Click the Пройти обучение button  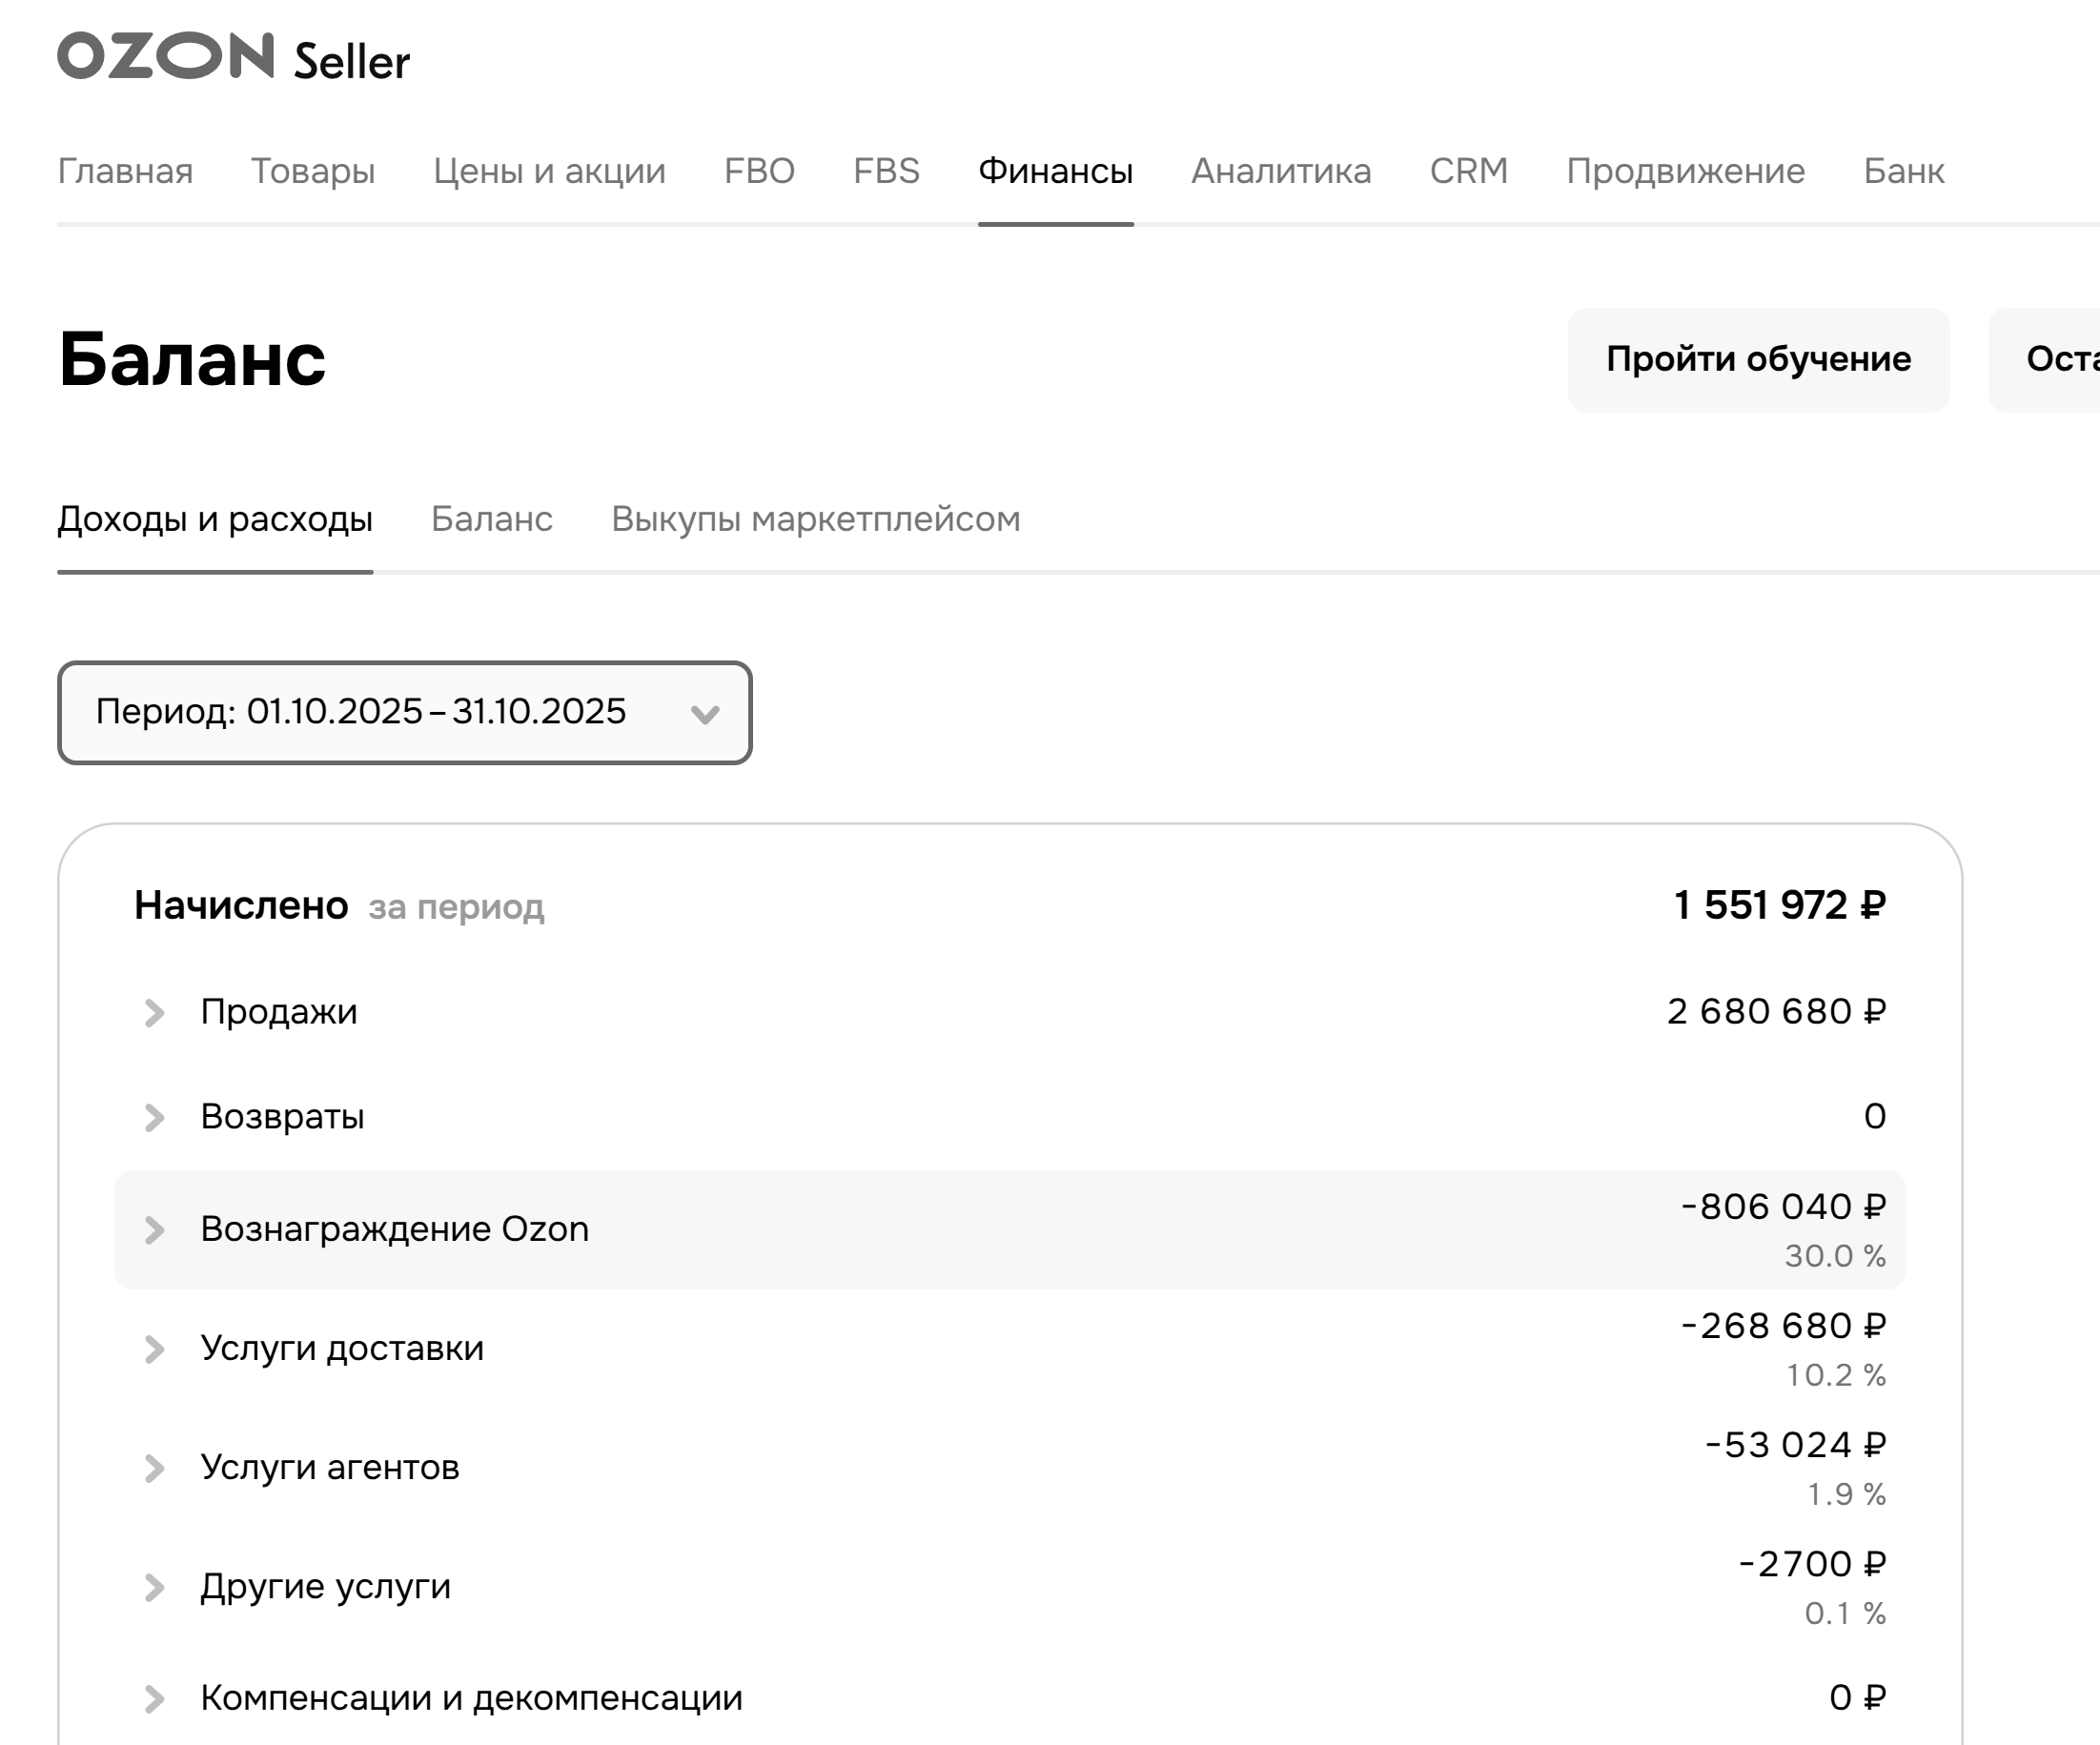click(x=1758, y=360)
